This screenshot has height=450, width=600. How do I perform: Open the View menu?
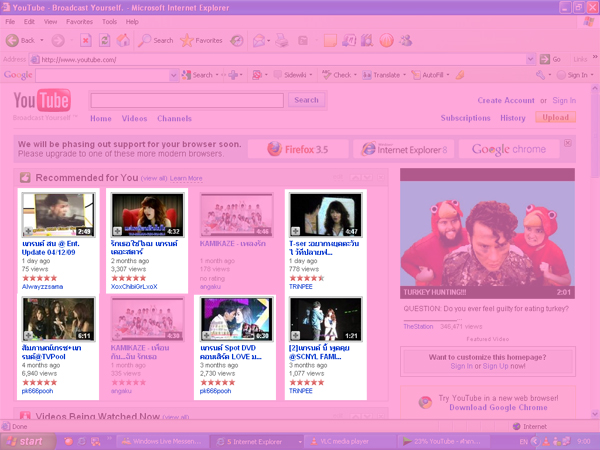[51, 22]
